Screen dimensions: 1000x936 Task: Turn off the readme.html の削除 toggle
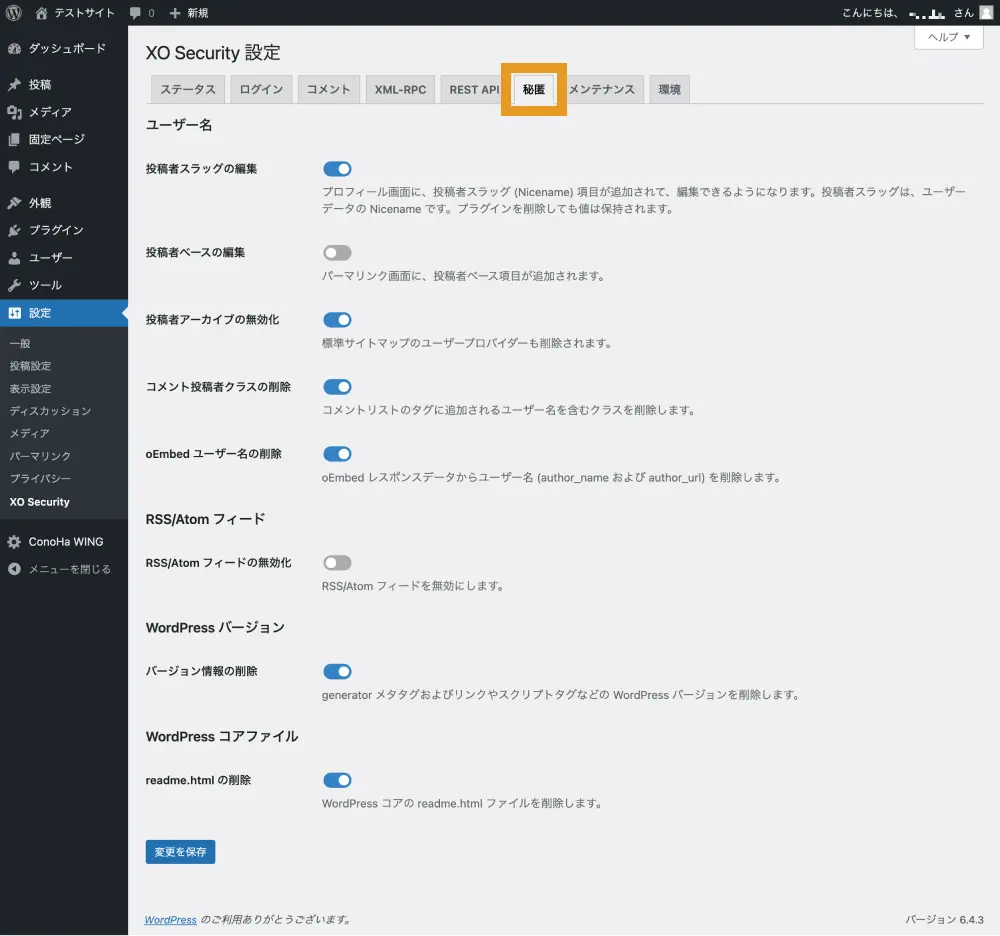[337, 780]
